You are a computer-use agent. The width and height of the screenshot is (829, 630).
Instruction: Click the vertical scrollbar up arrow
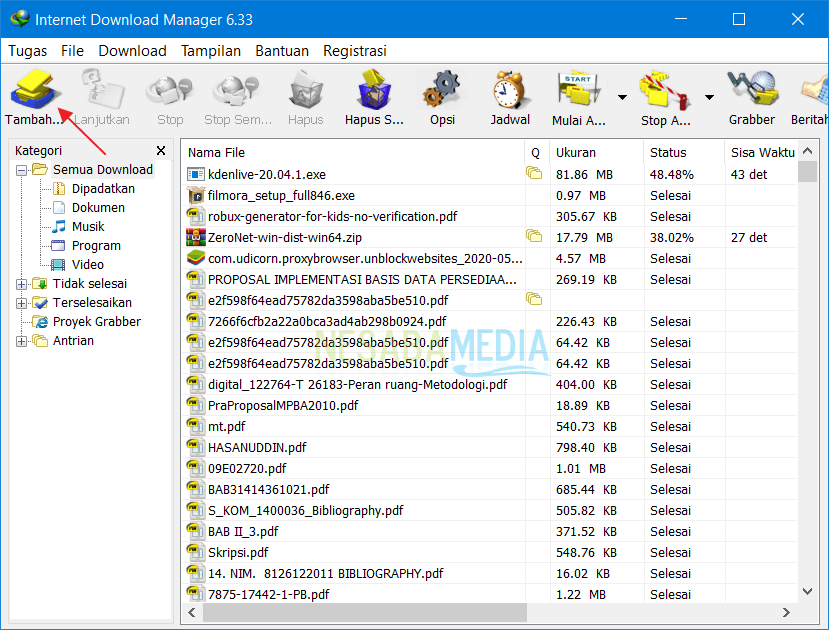[x=807, y=151]
